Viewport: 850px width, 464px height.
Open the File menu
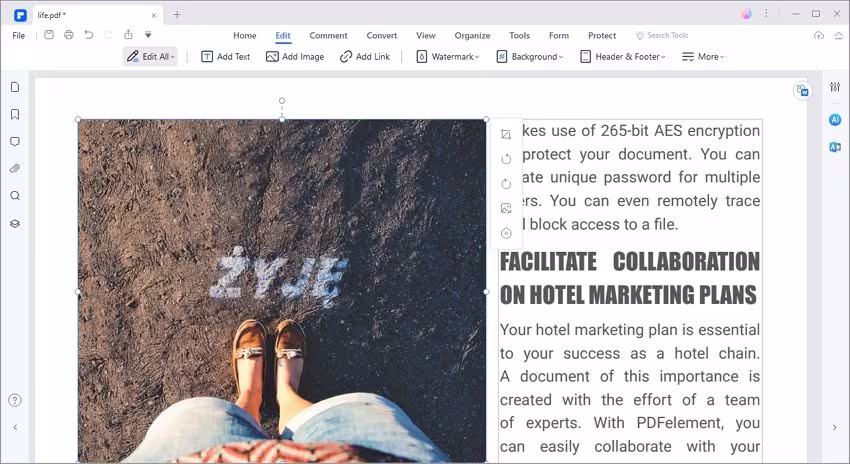pos(18,35)
